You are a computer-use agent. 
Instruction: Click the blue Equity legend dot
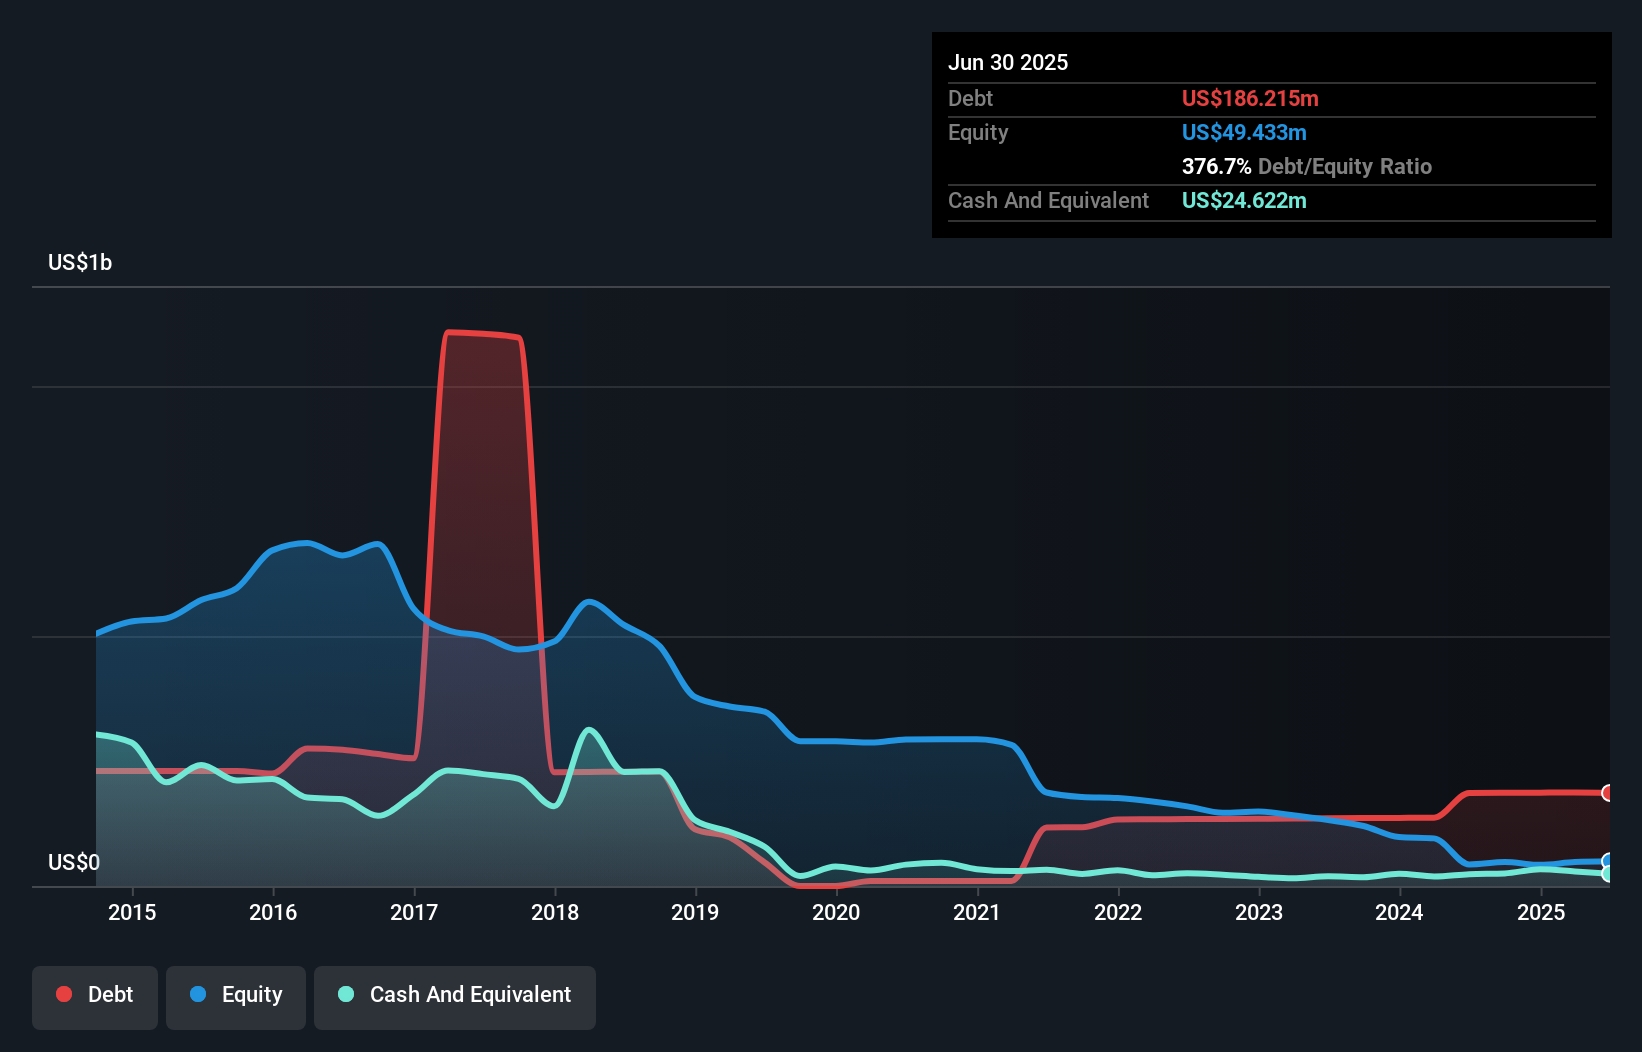(x=198, y=994)
